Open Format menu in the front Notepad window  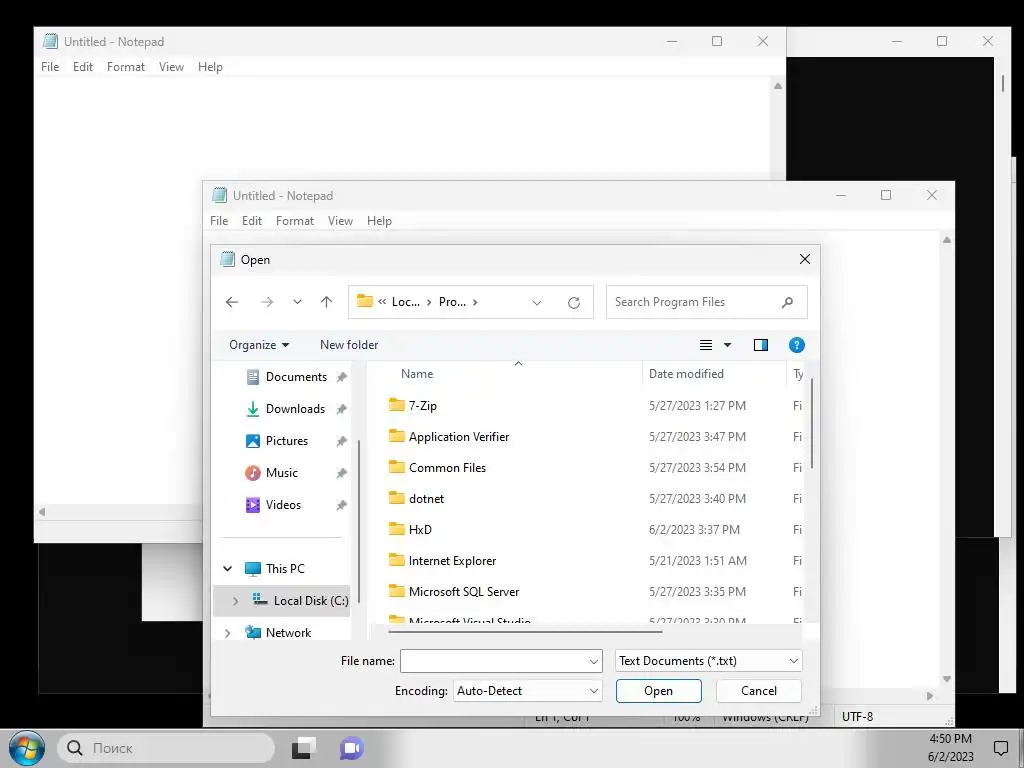pos(295,221)
